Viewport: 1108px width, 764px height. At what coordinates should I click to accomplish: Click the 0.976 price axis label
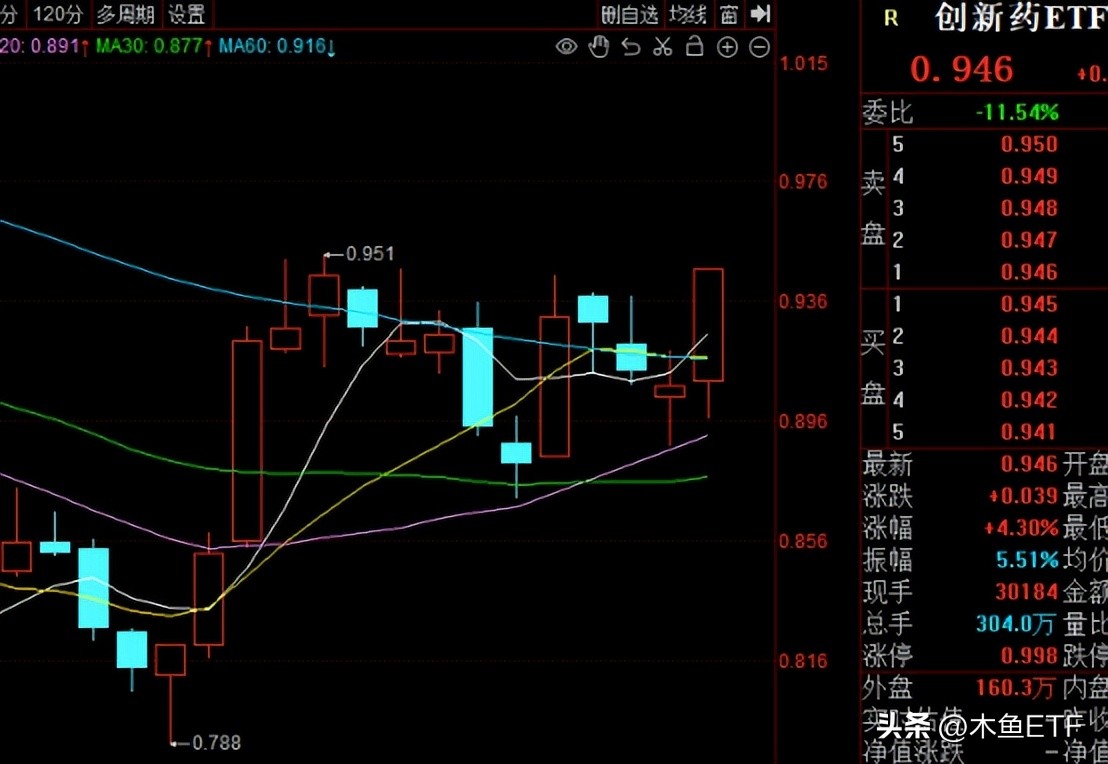(803, 182)
